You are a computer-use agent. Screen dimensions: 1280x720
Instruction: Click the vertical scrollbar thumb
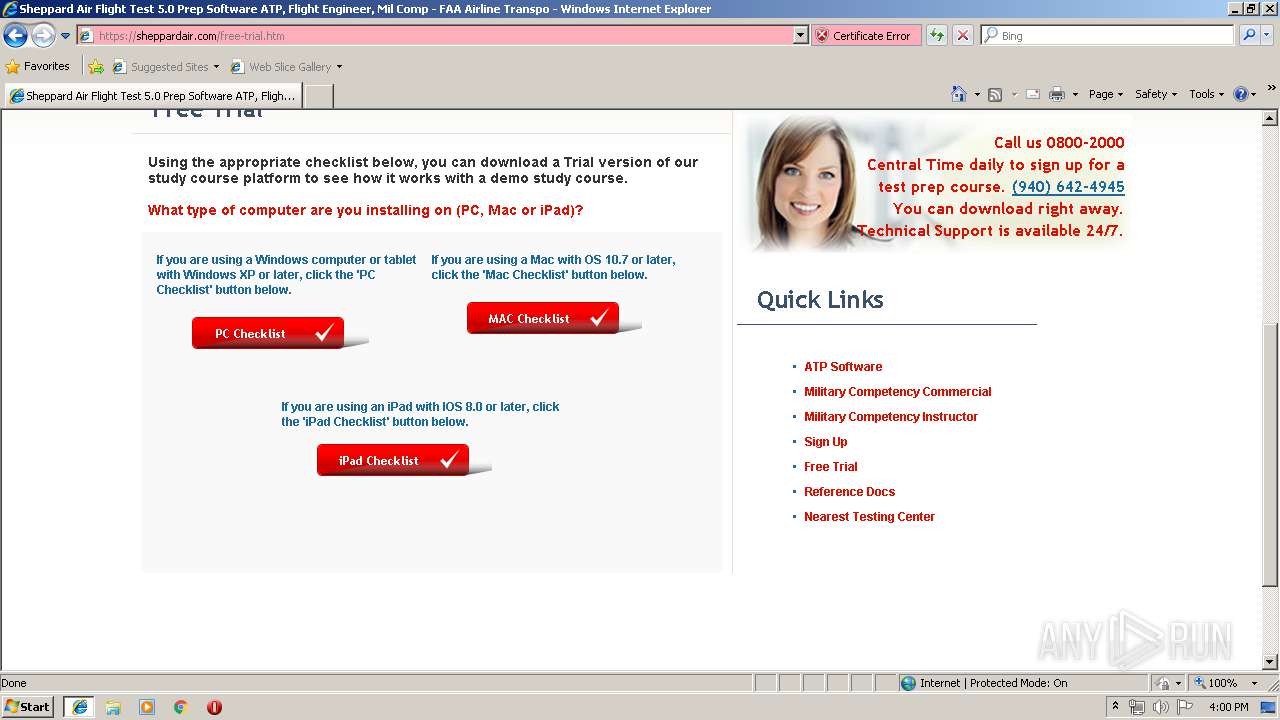pos(1270,455)
